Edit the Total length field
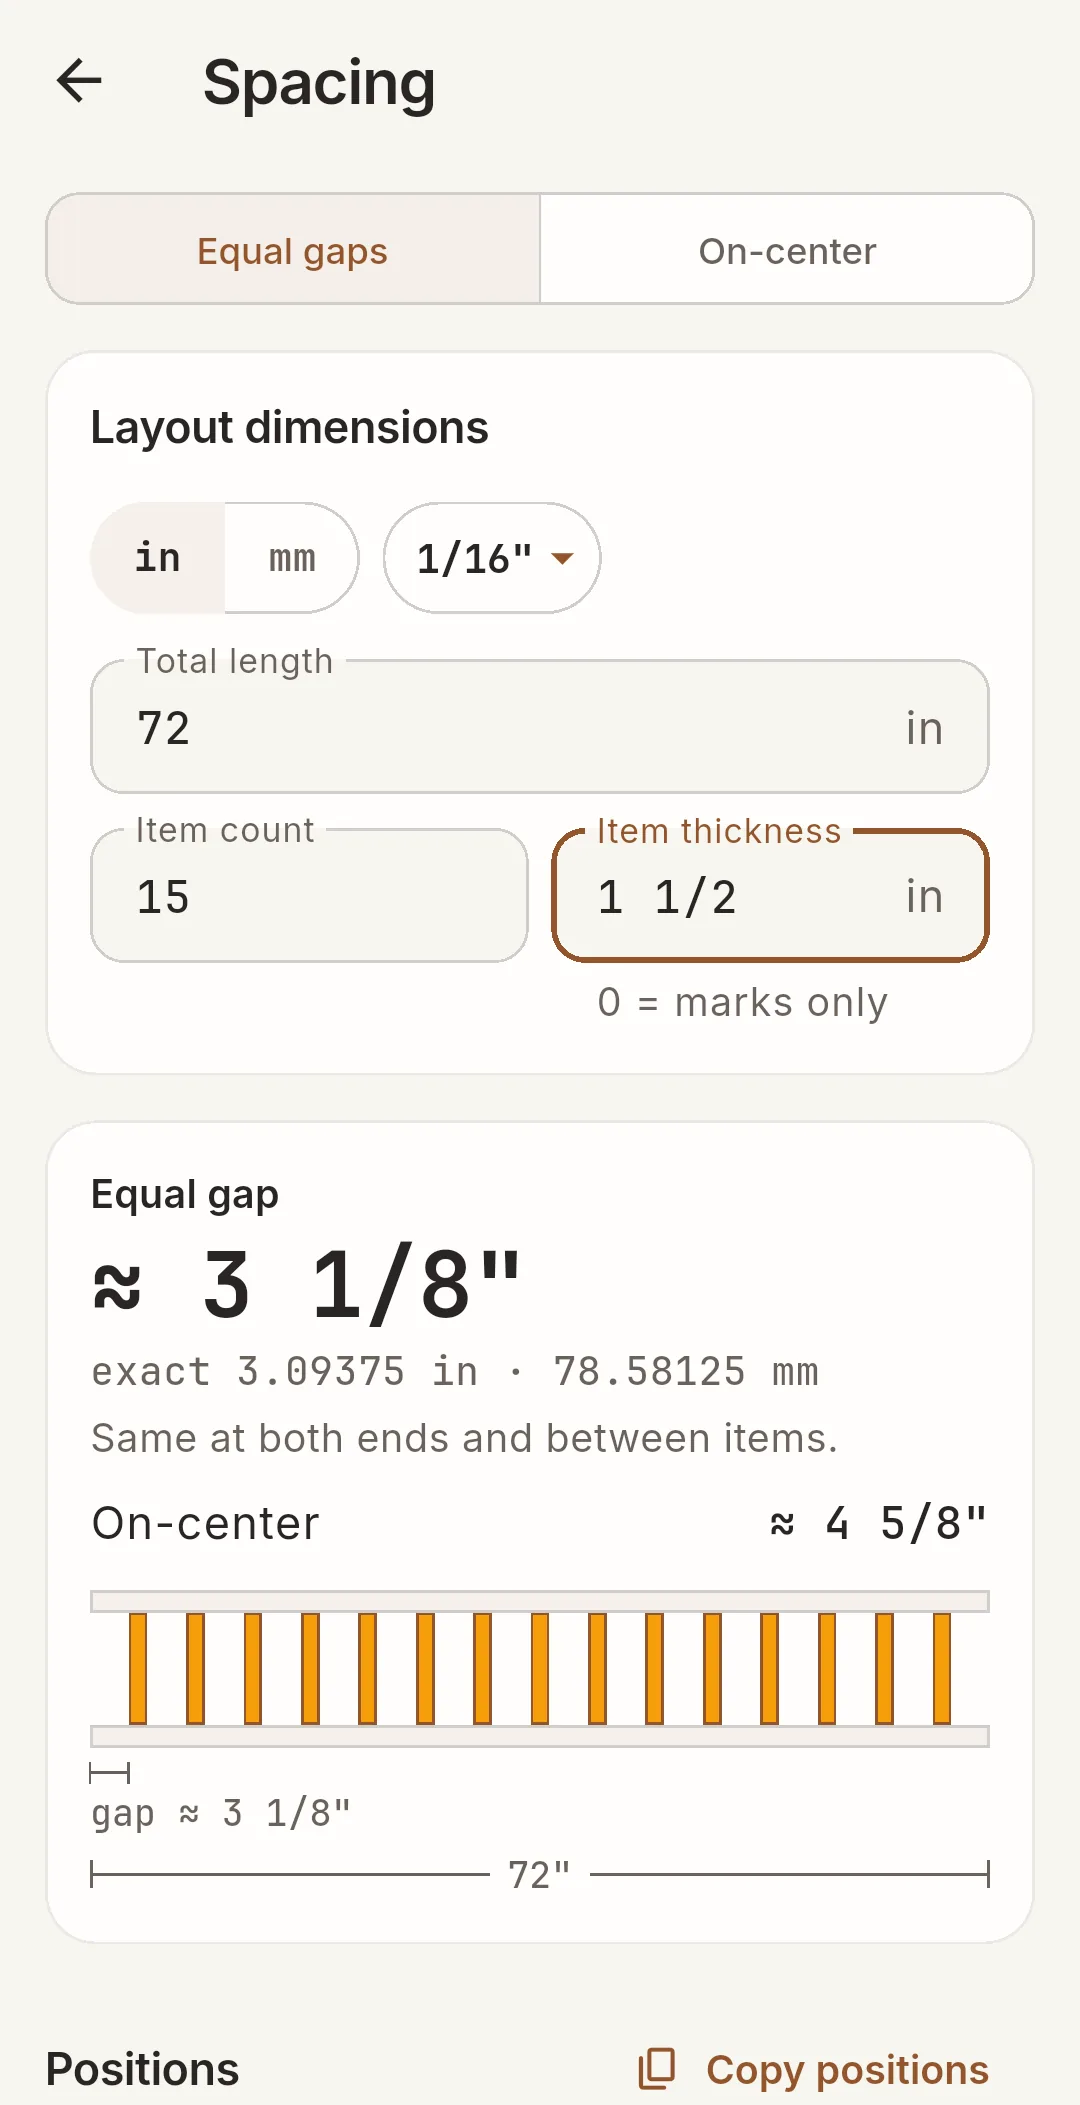The width and height of the screenshot is (1080, 2105). [x=540, y=727]
